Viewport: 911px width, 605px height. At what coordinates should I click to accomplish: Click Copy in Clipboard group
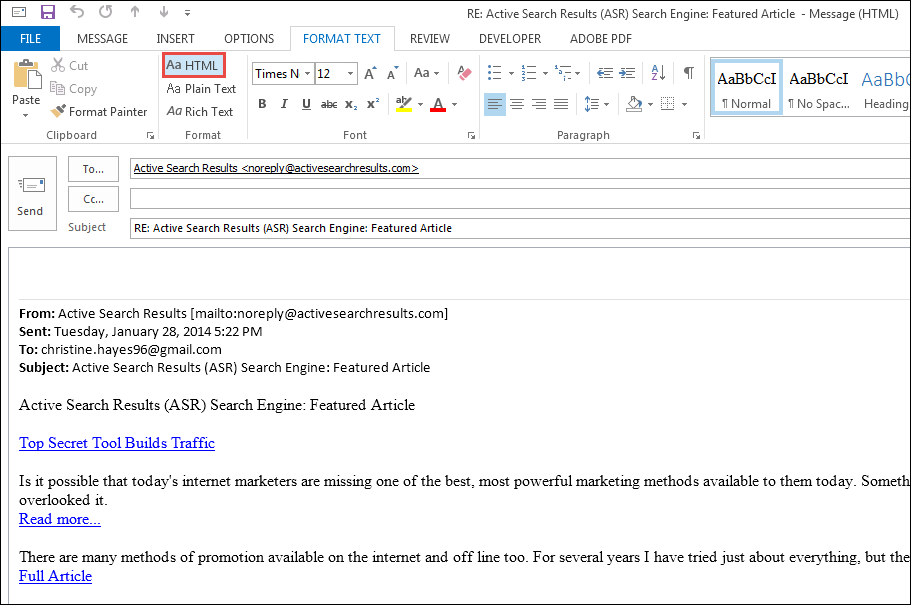point(74,88)
